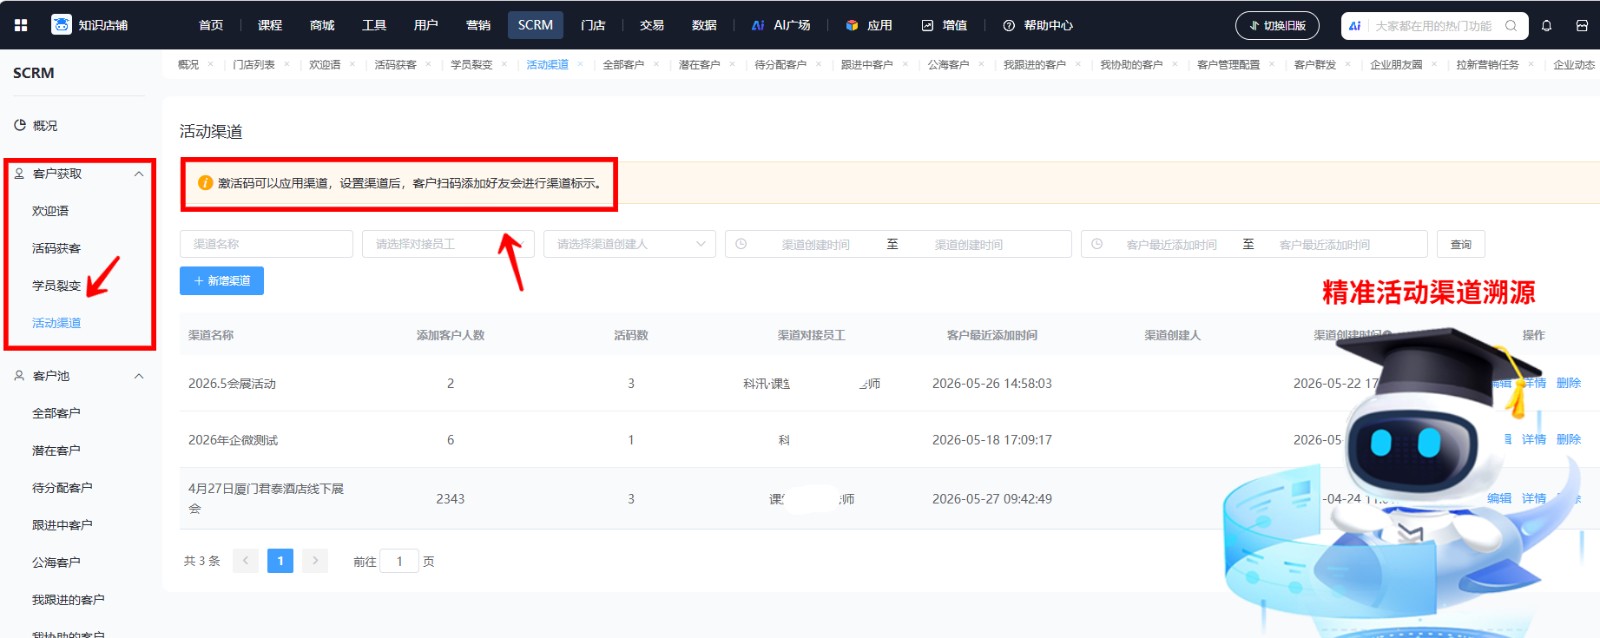Open the 门店 top navigation item

[x=593, y=25]
